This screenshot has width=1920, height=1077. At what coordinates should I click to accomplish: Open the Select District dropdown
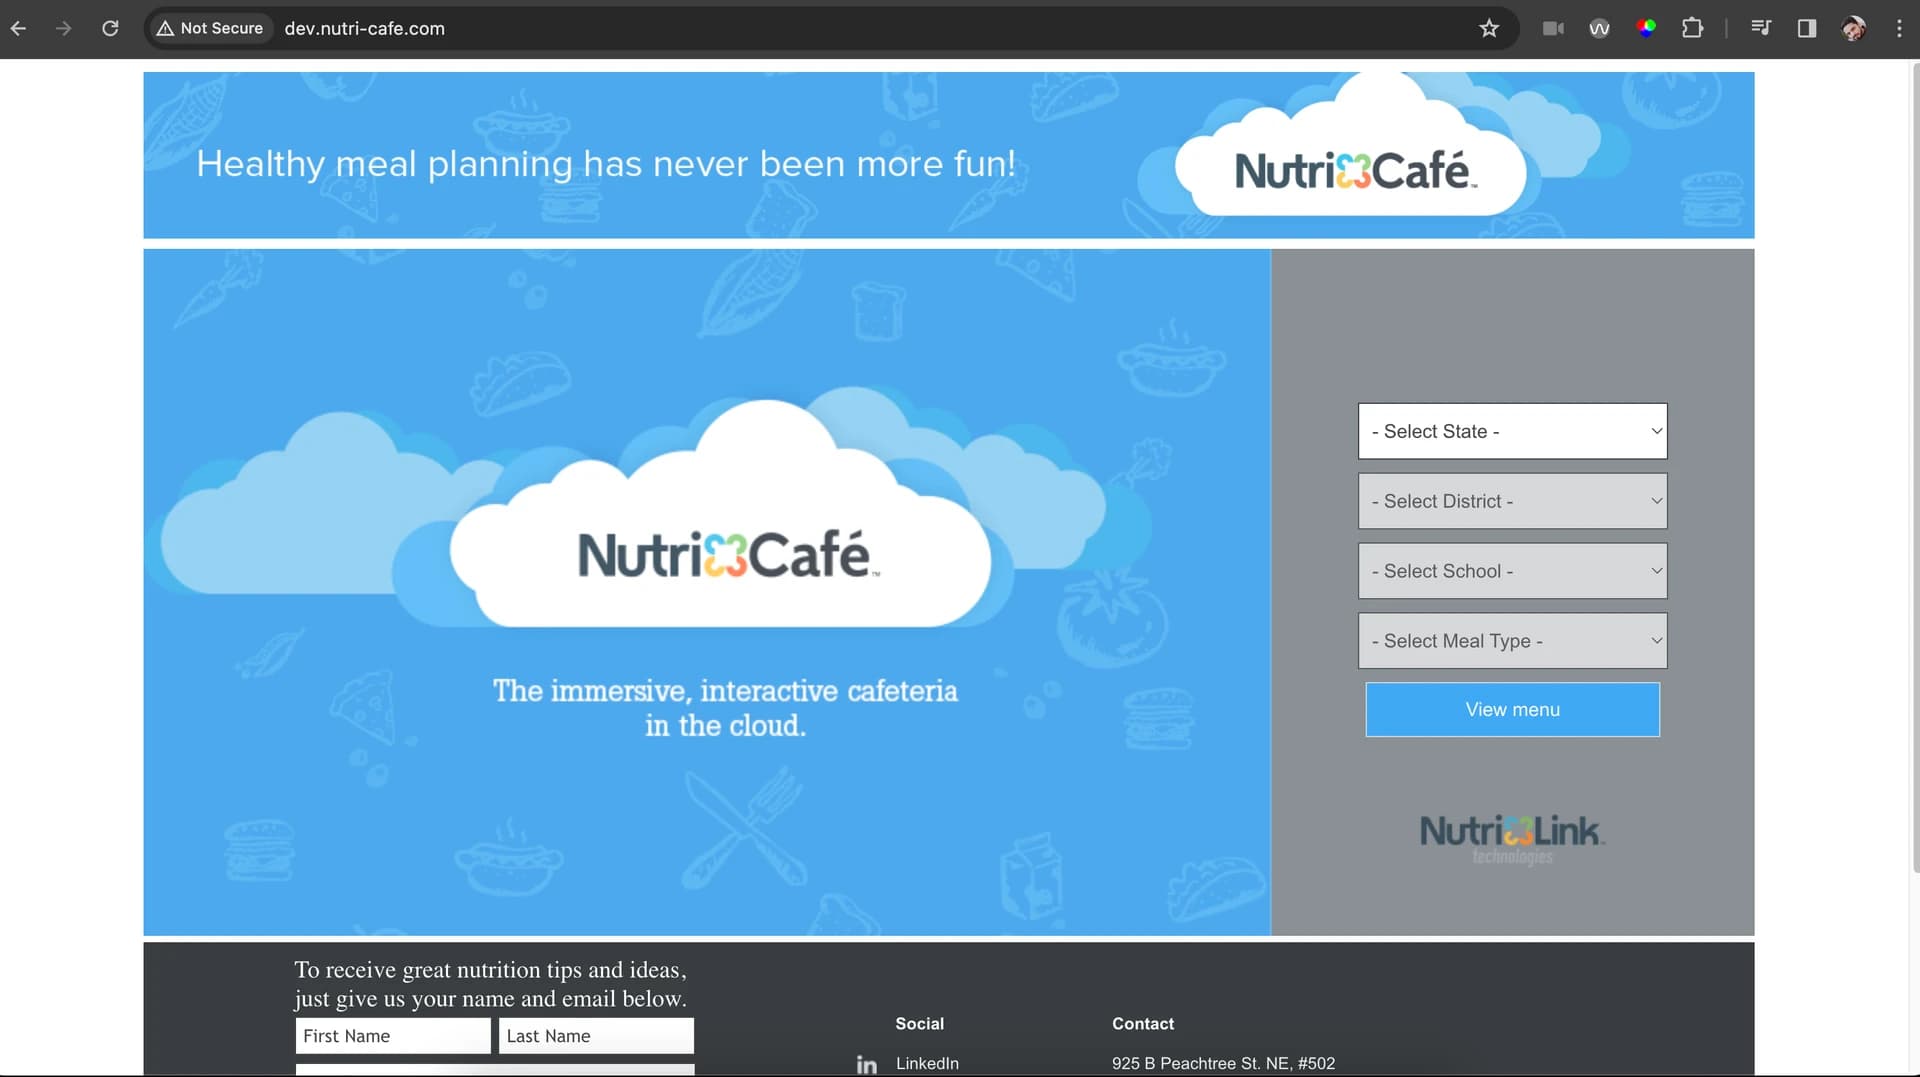(x=1512, y=501)
